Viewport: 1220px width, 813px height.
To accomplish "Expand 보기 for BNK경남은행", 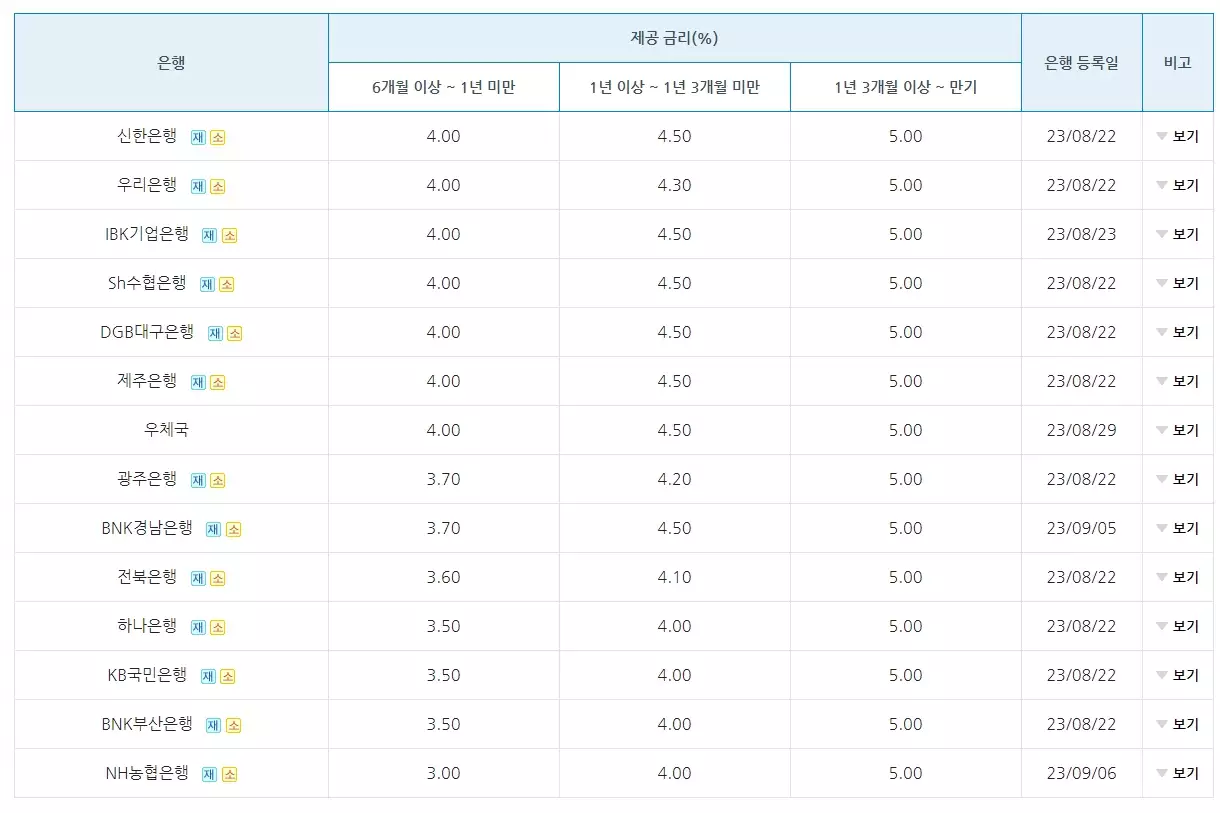I will tap(1178, 528).
